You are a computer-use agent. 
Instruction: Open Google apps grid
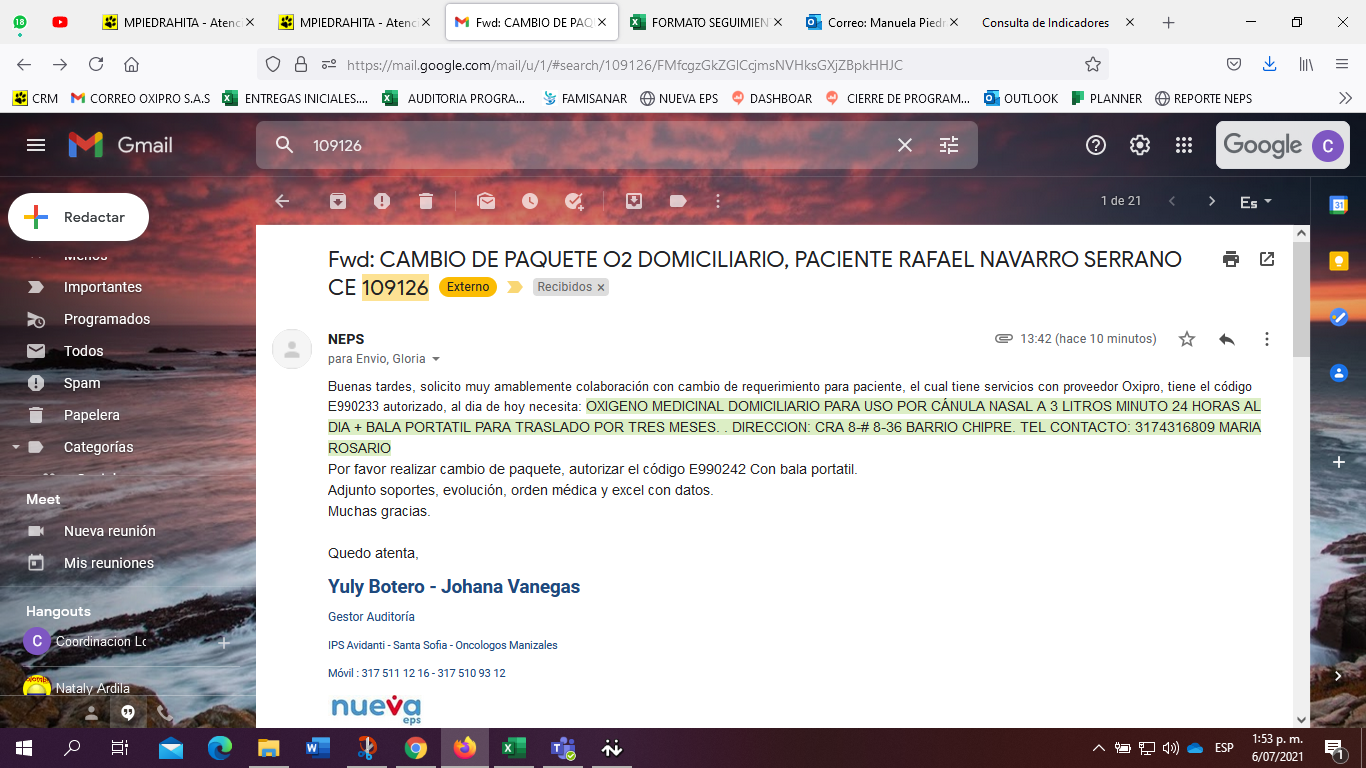click(x=1184, y=145)
